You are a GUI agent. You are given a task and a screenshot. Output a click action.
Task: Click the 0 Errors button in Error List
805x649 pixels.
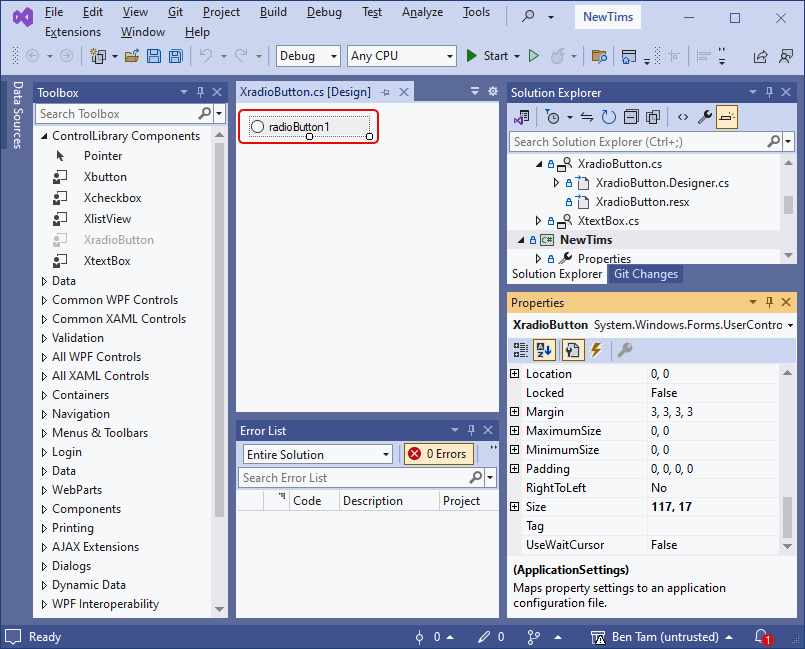point(438,454)
